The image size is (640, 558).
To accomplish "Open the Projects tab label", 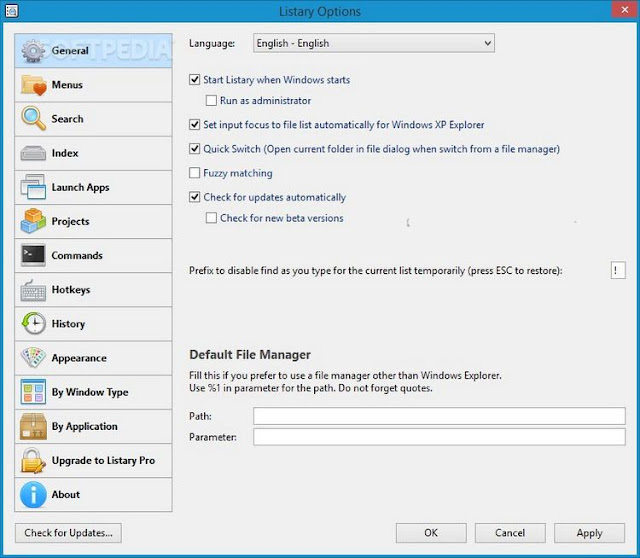I will (70, 221).
